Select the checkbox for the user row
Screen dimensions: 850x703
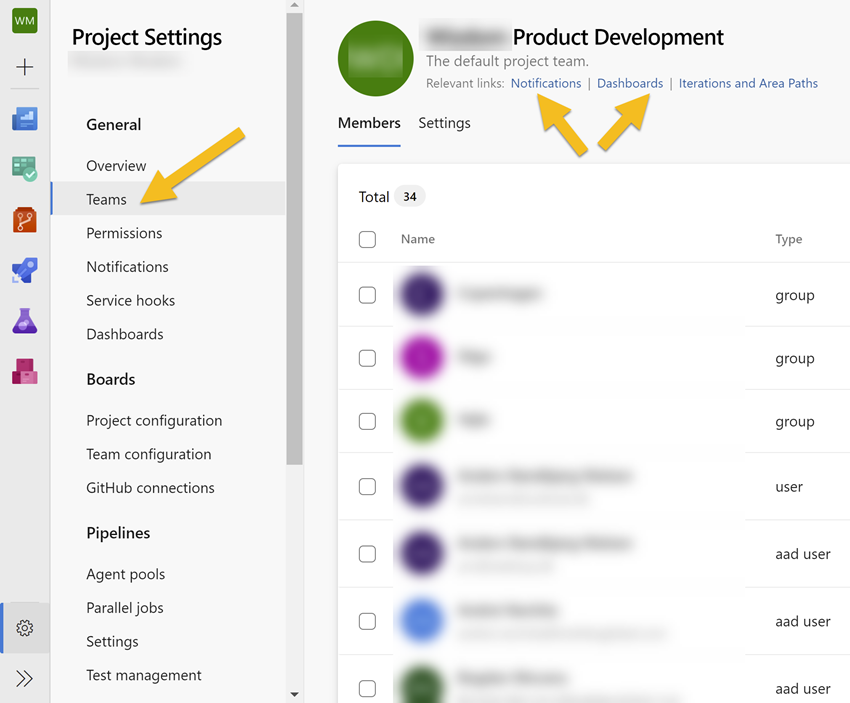(367, 487)
